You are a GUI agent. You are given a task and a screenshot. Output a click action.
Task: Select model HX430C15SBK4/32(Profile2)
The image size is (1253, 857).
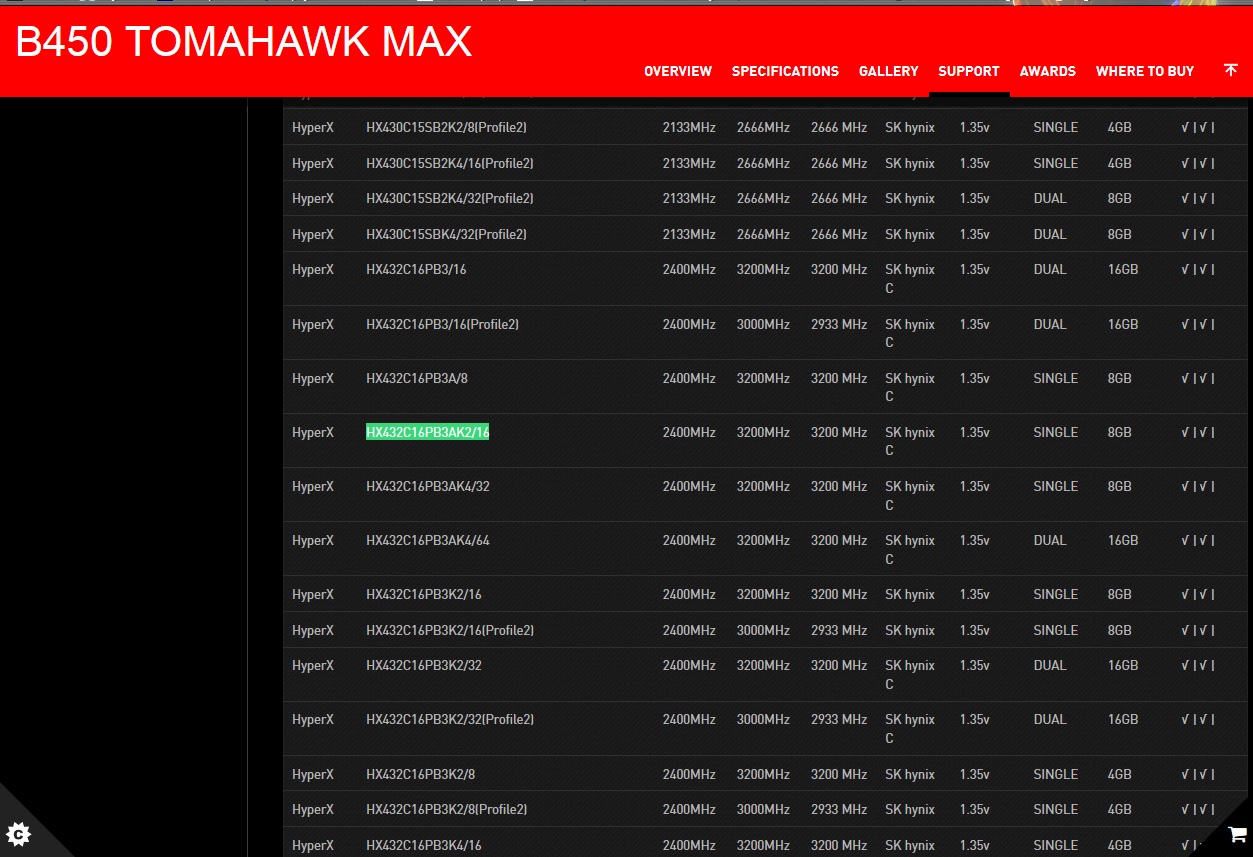446,234
